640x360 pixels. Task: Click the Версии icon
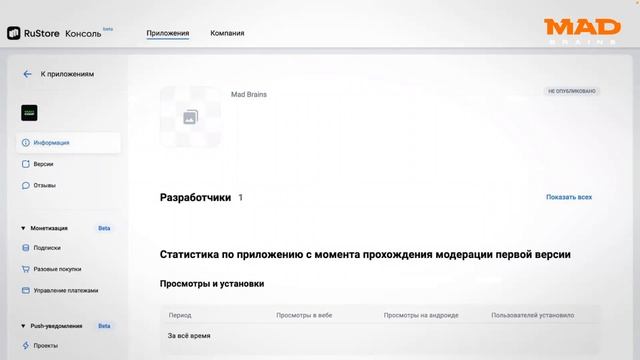(26, 164)
